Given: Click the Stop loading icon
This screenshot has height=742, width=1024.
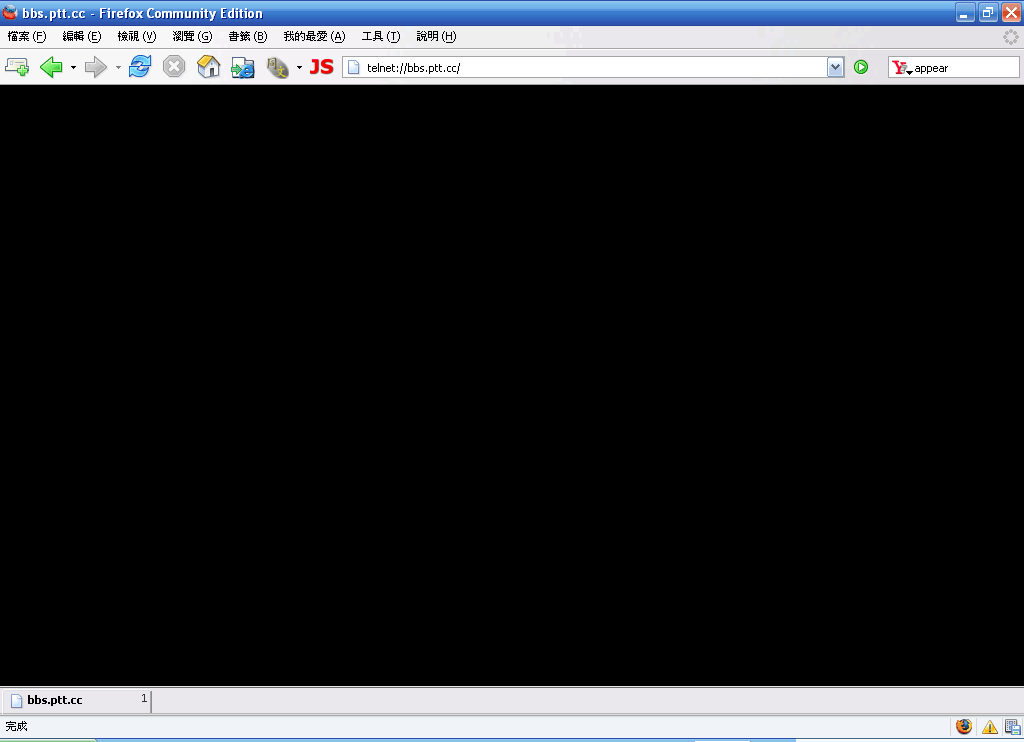Looking at the screenshot, I should 174,67.
